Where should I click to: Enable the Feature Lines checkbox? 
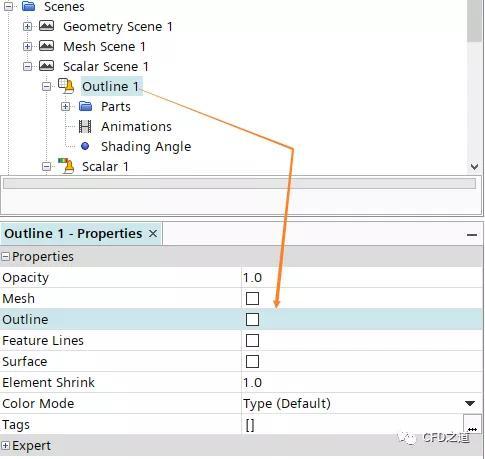tap(252, 341)
